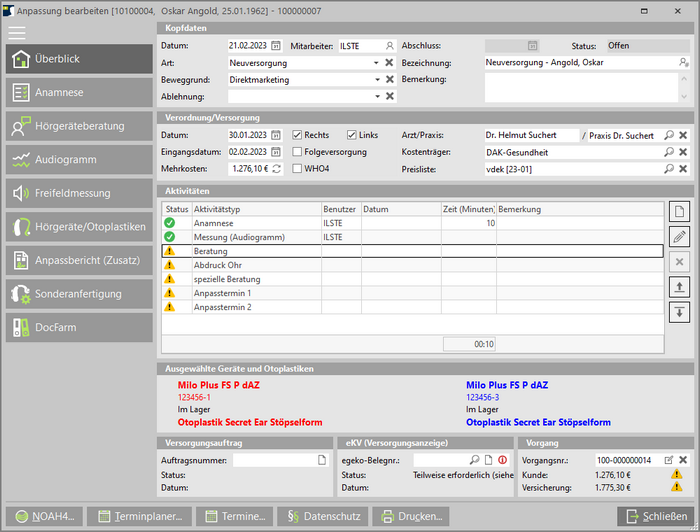Expand the Art dropdown
The image size is (700, 532).
coord(376,63)
